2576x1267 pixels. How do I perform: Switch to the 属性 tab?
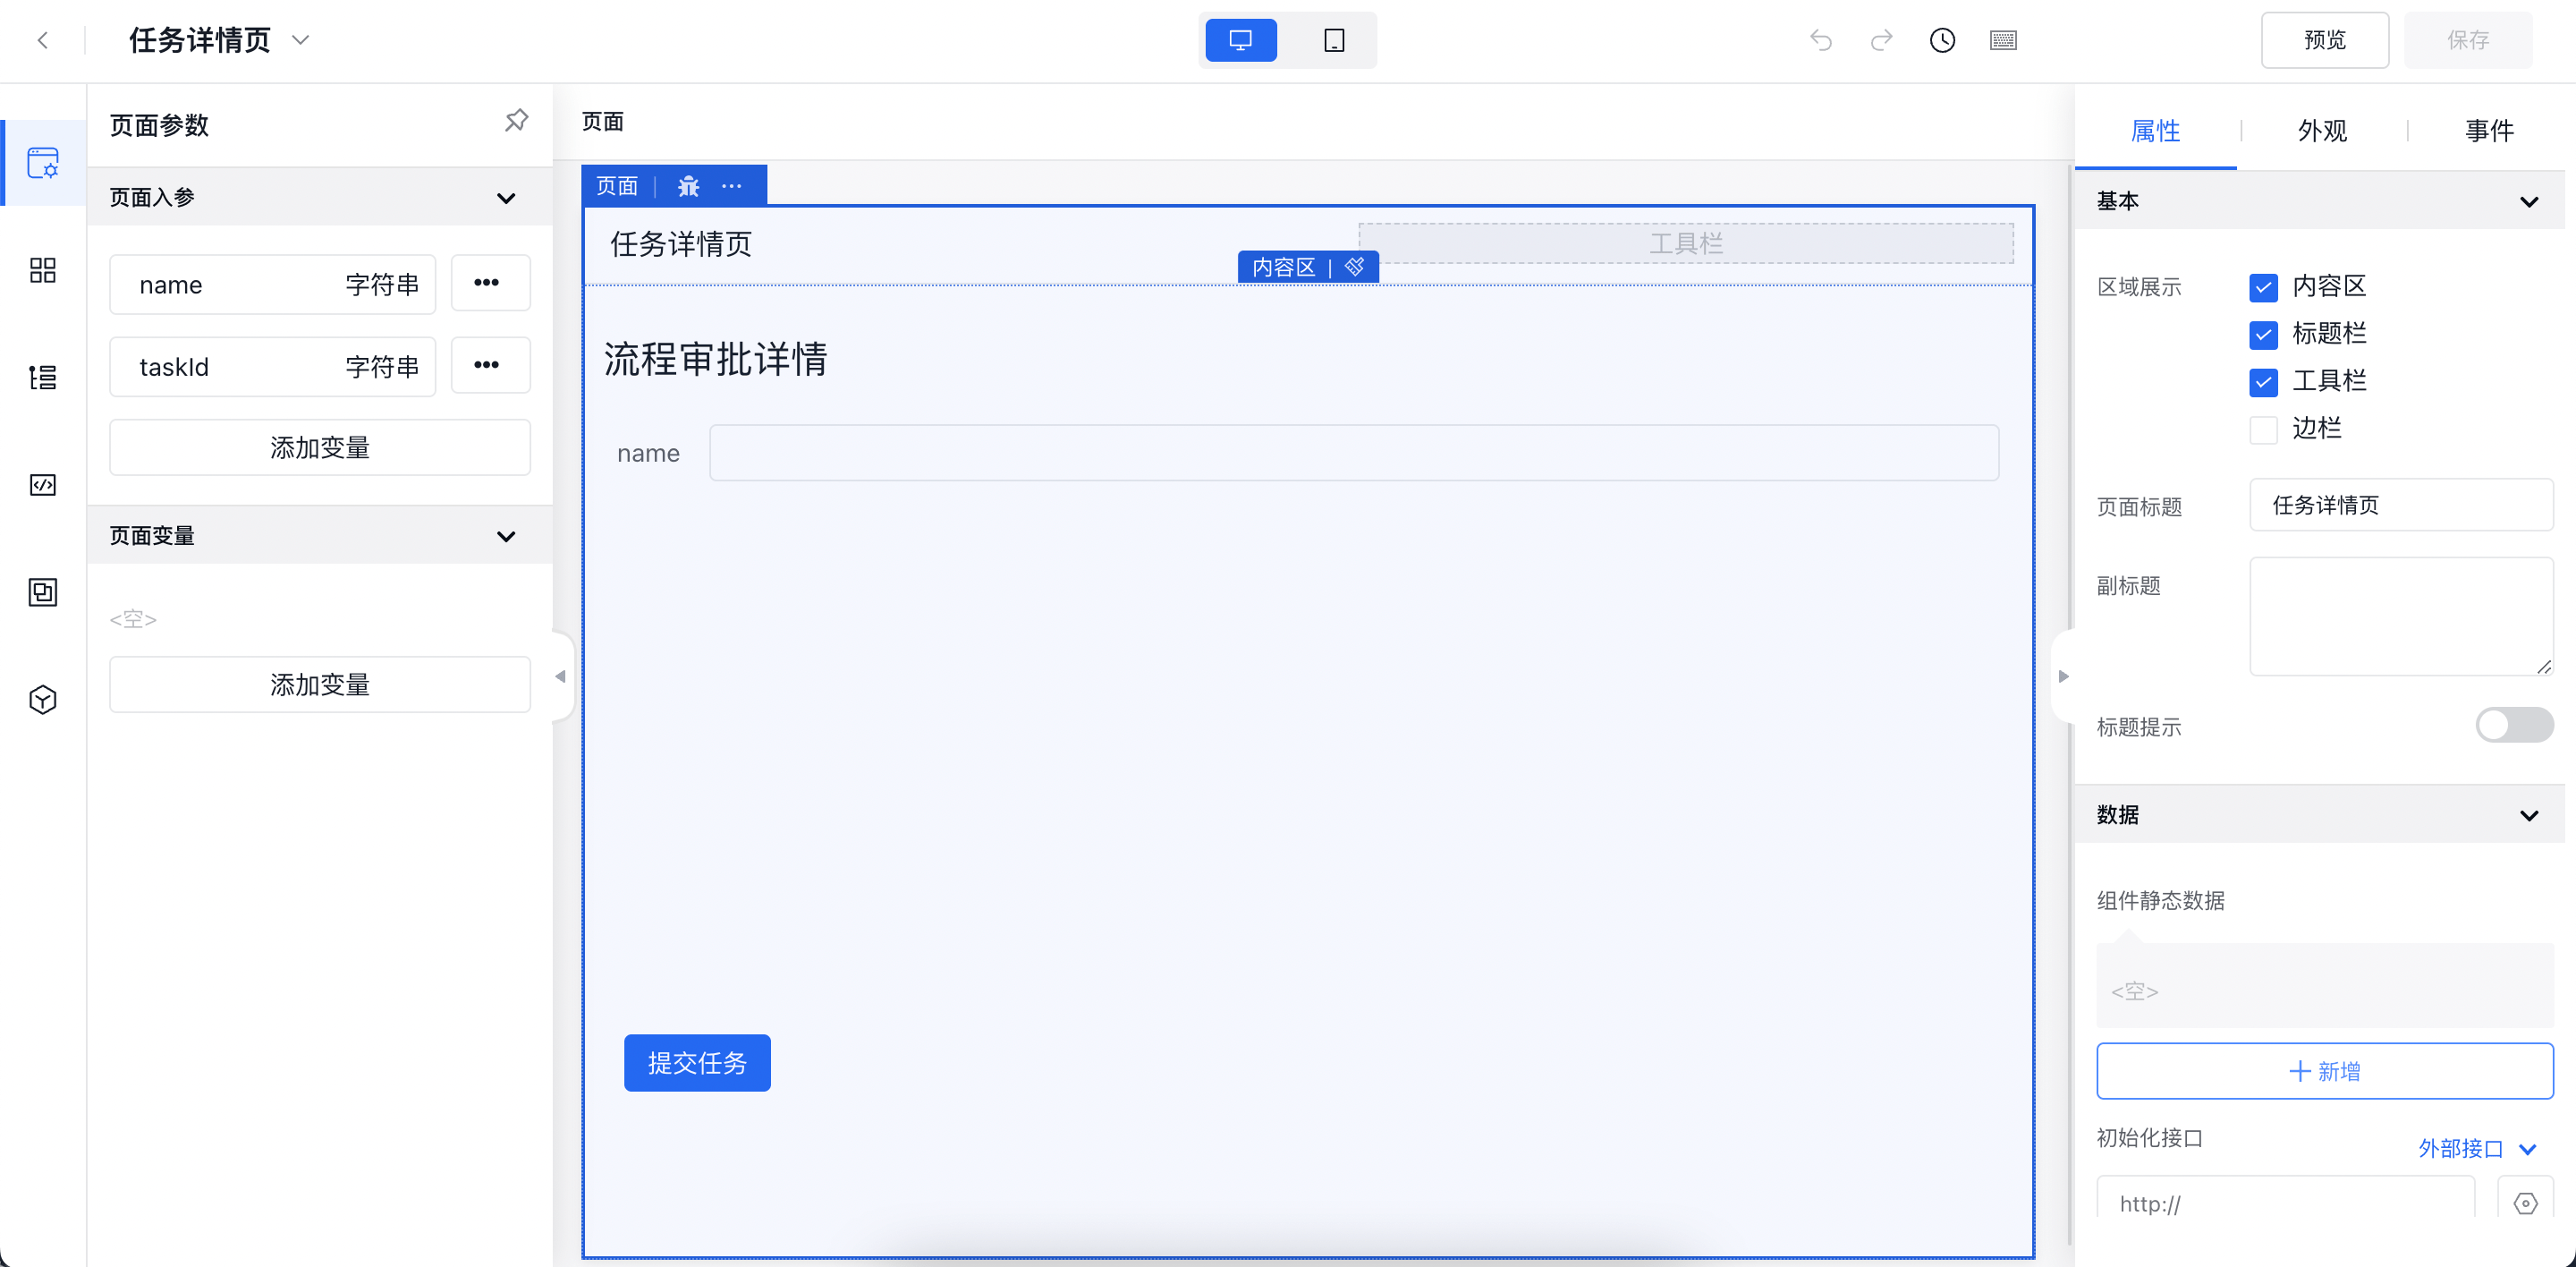pos(2155,130)
